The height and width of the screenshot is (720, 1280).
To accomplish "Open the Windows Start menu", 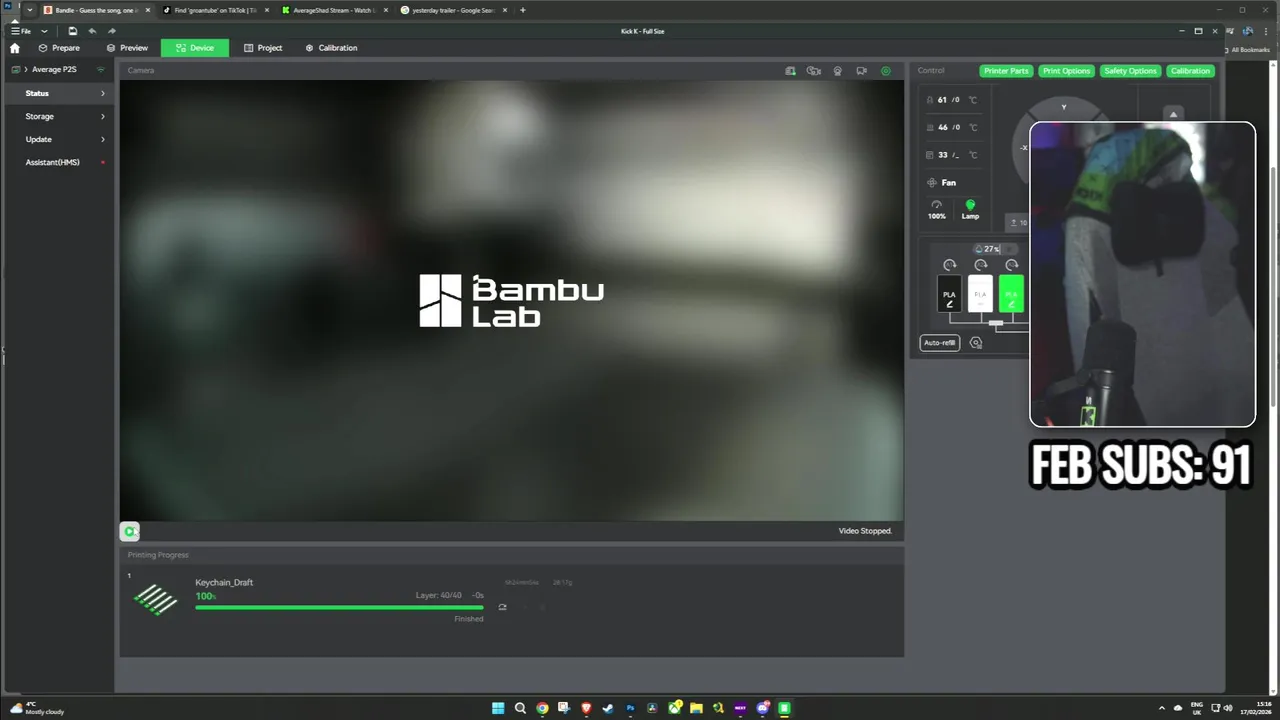I will click(498, 708).
